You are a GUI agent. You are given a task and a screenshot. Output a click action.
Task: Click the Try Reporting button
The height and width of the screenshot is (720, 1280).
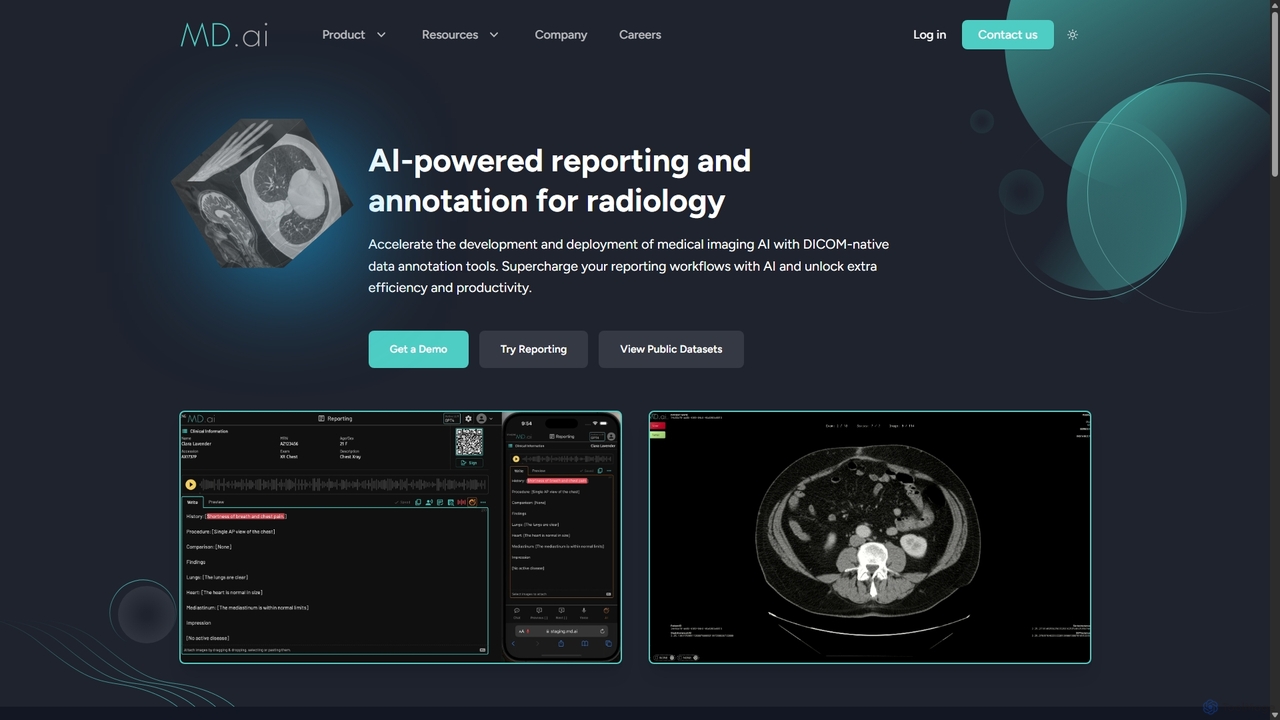click(x=533, y=349)
